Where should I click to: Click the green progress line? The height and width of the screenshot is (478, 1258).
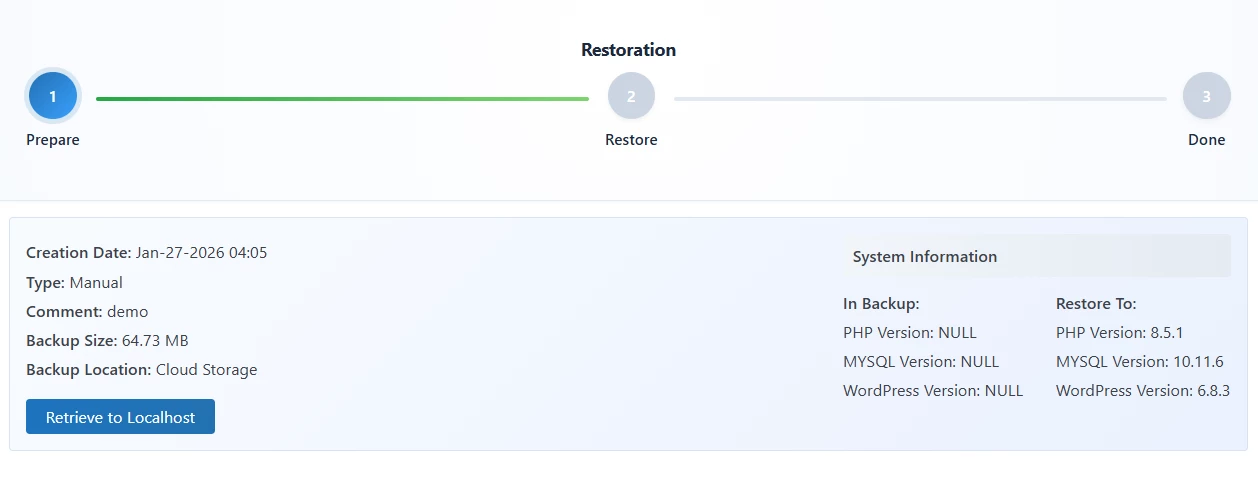(342, 99)
